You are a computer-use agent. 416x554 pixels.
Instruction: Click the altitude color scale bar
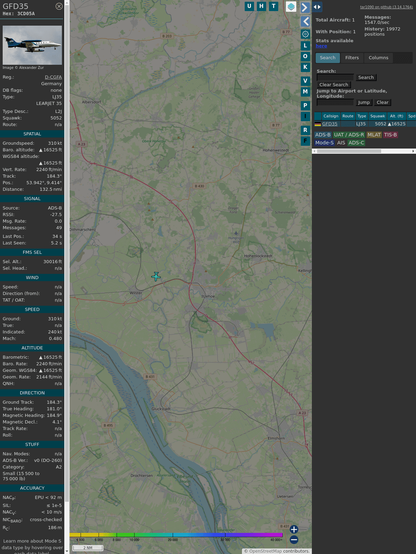176,535
